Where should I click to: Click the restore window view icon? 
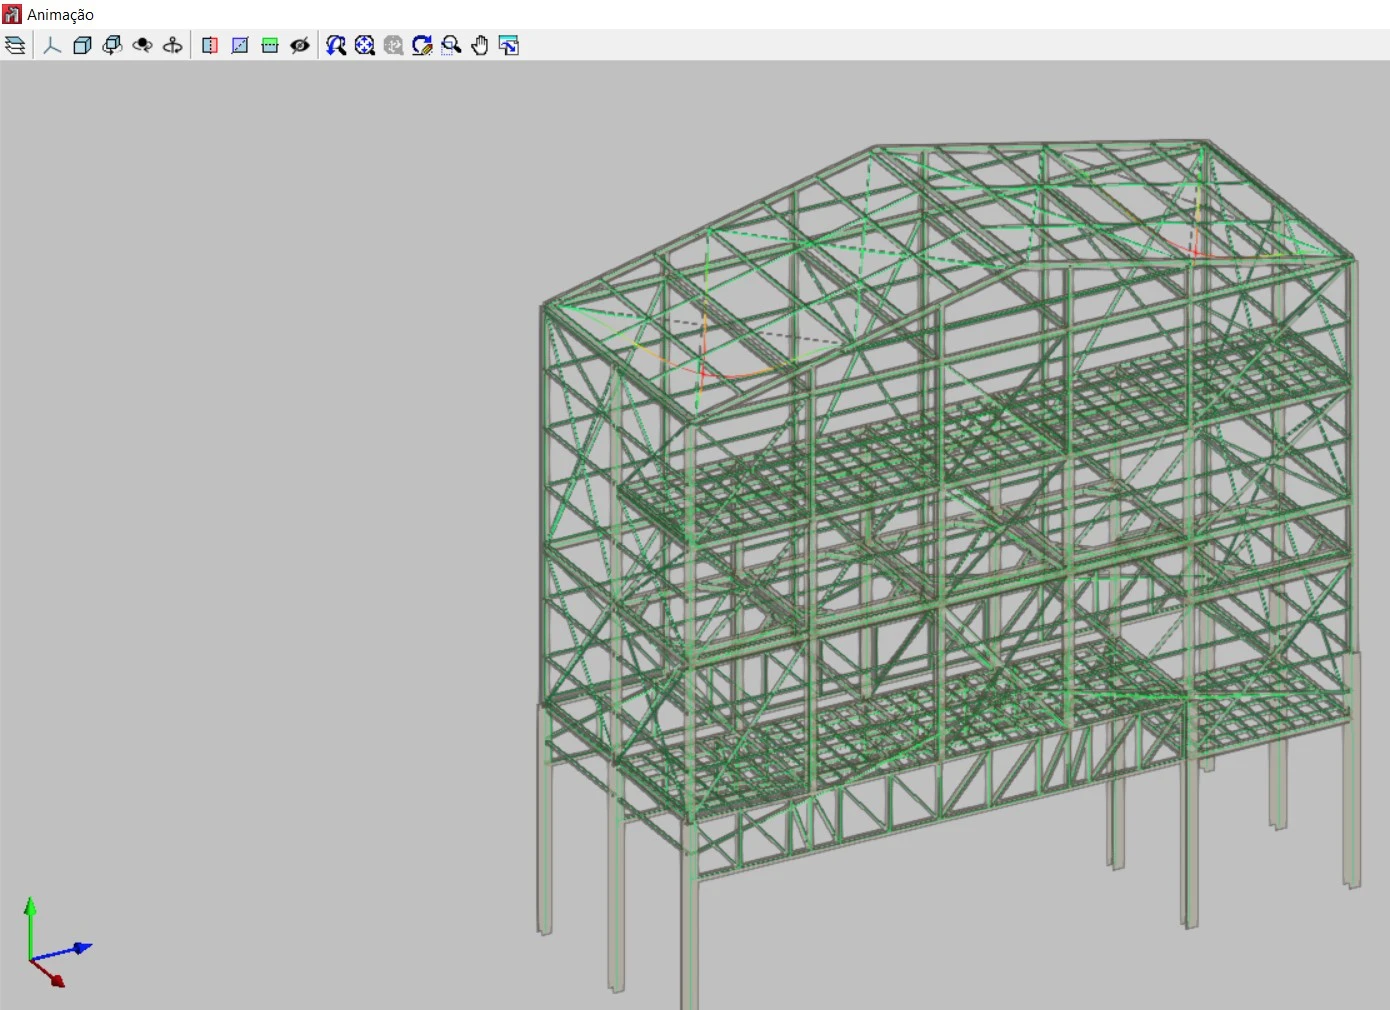click(509, 45)
